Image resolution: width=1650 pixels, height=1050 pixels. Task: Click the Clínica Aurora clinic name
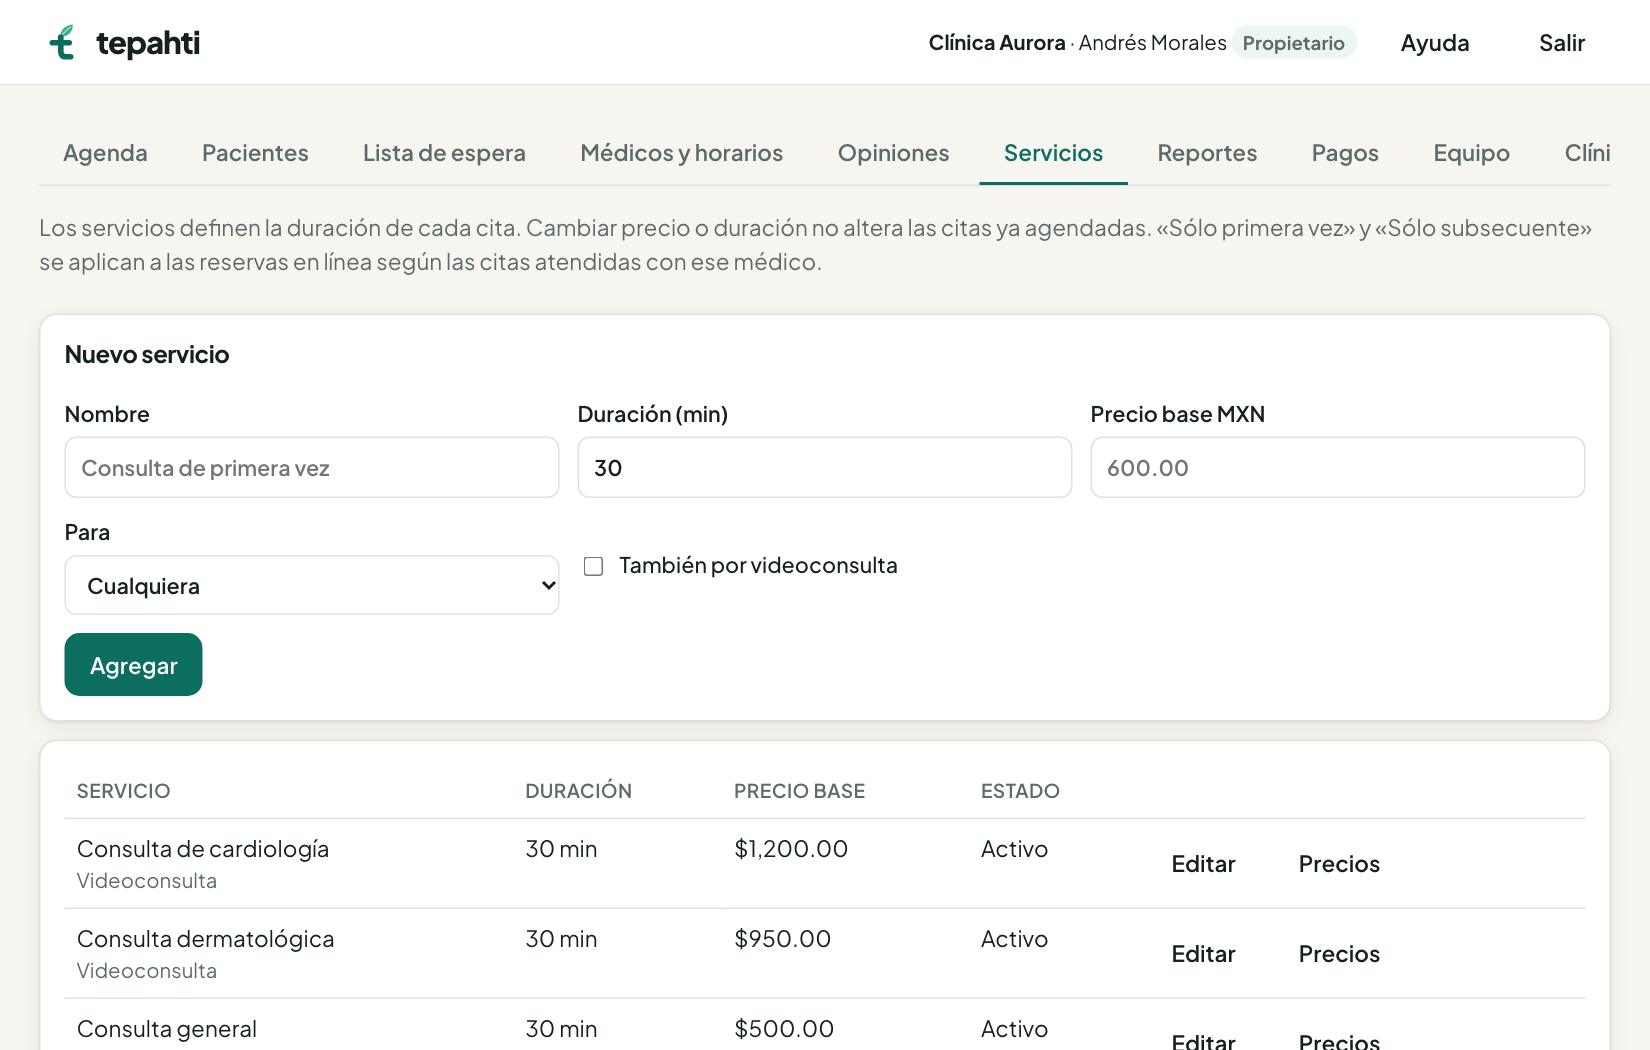point(997,43)
